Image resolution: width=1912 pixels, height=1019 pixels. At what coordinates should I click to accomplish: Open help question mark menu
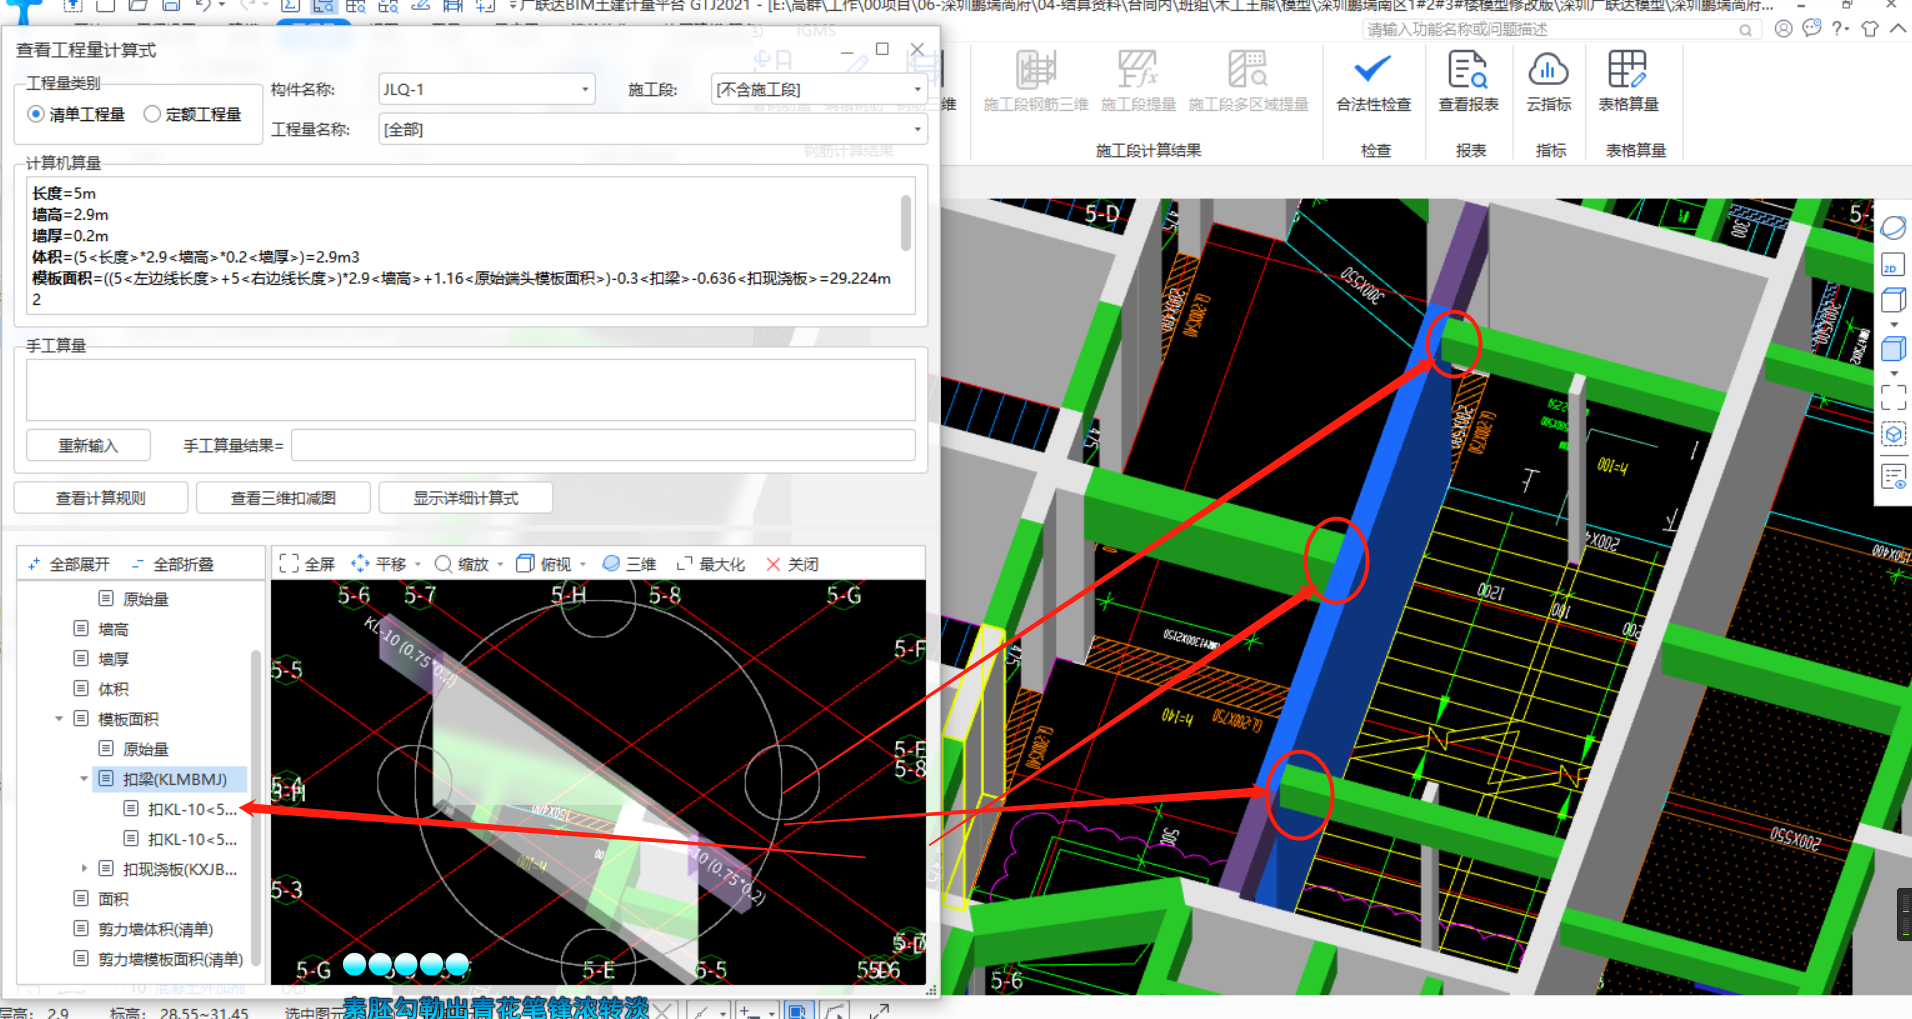[1840, 29]
